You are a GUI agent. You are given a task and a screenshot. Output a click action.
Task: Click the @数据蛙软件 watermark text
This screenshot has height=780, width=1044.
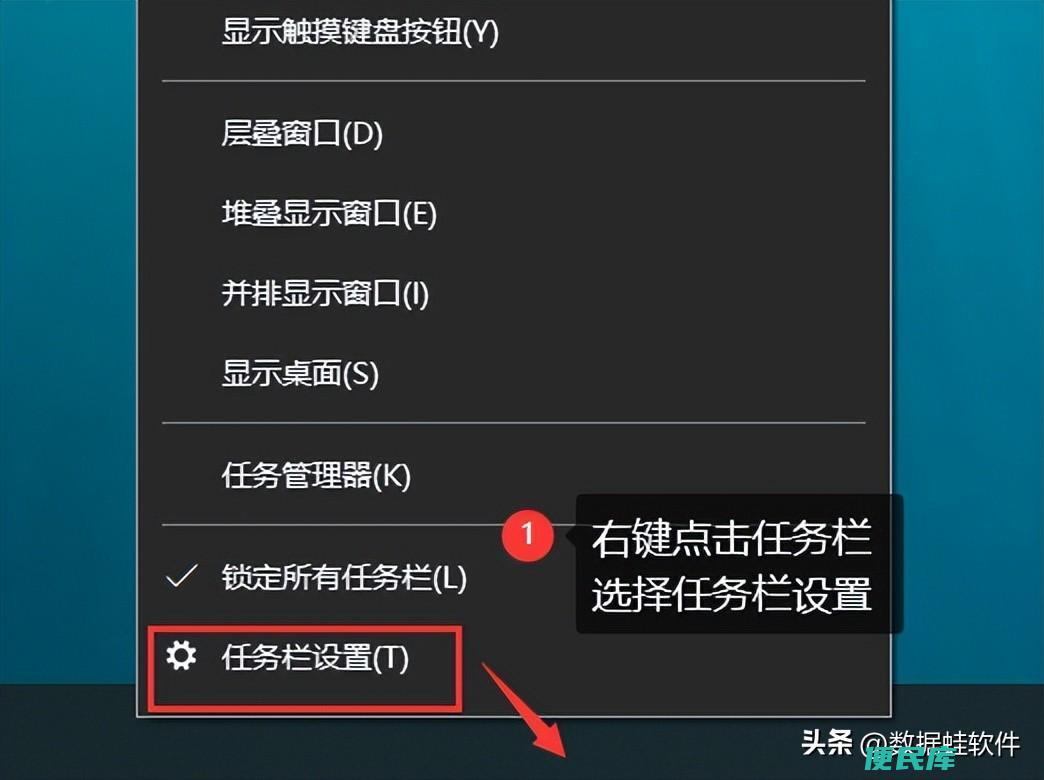[939, 743]
